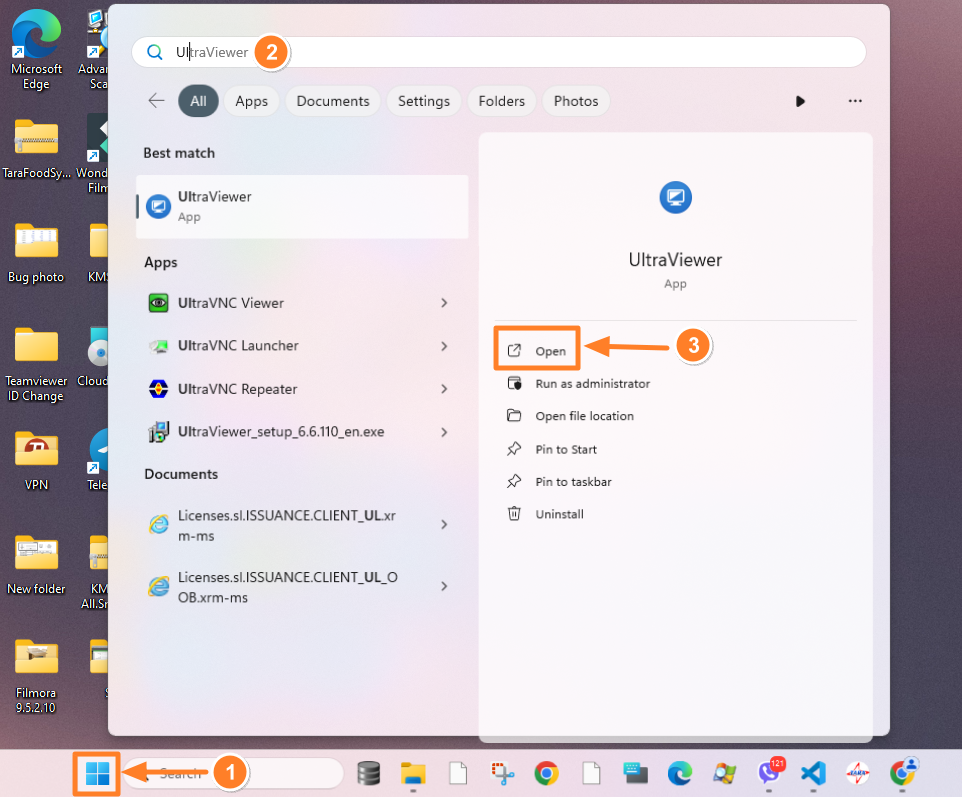Image resolution: width=962 pixels, height=797 pixels.
Task: Open the taskbar blank document icon after Chrome
Action: click(x=591, y=773)
